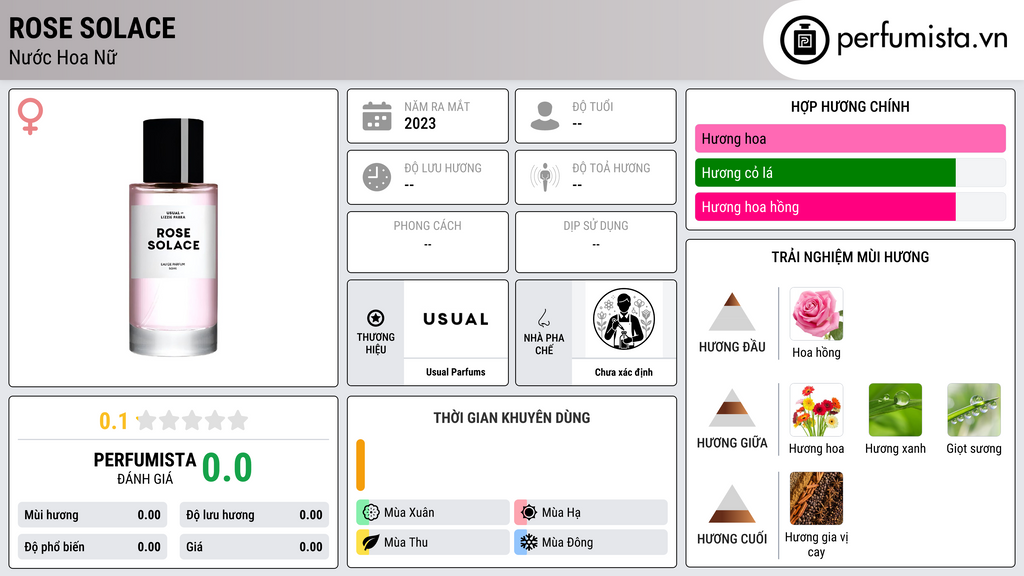Click the Mùi hương 0.00 score row
This screenshot has height=576, width=1024.
coord(92,515)
